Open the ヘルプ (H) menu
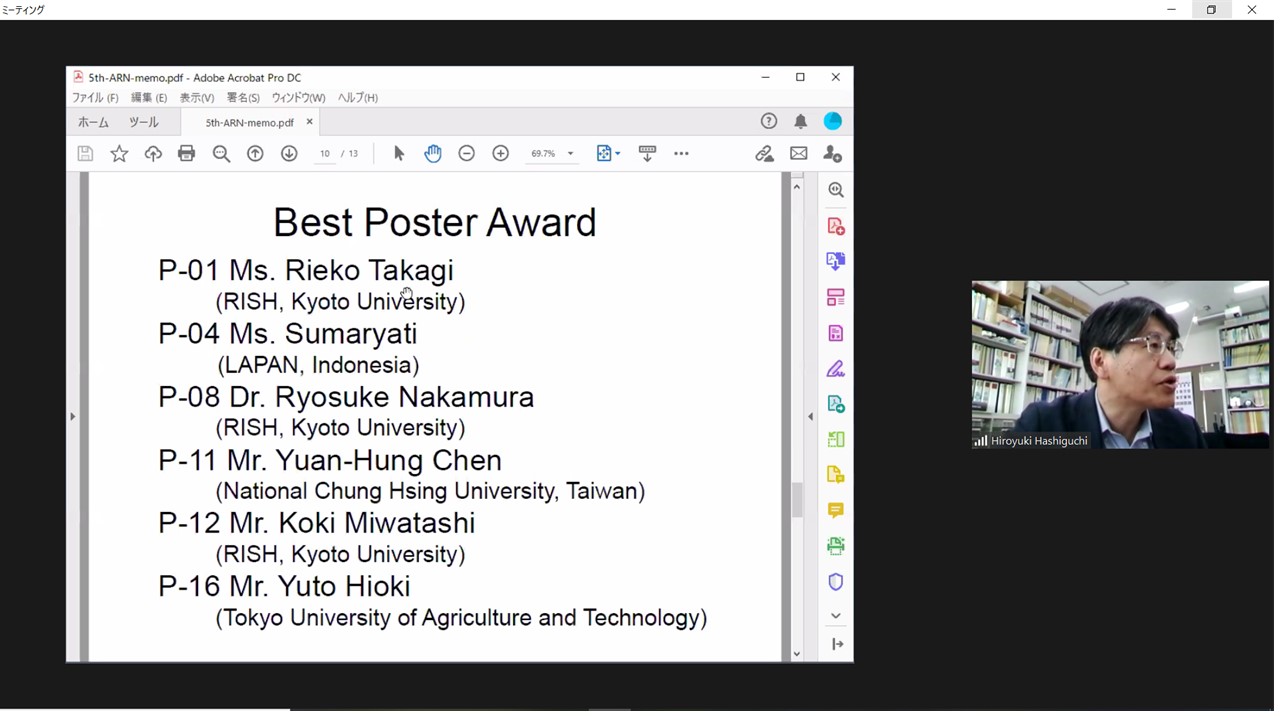The width and height of the screenshot is (1280, 720). click(358, 98)
